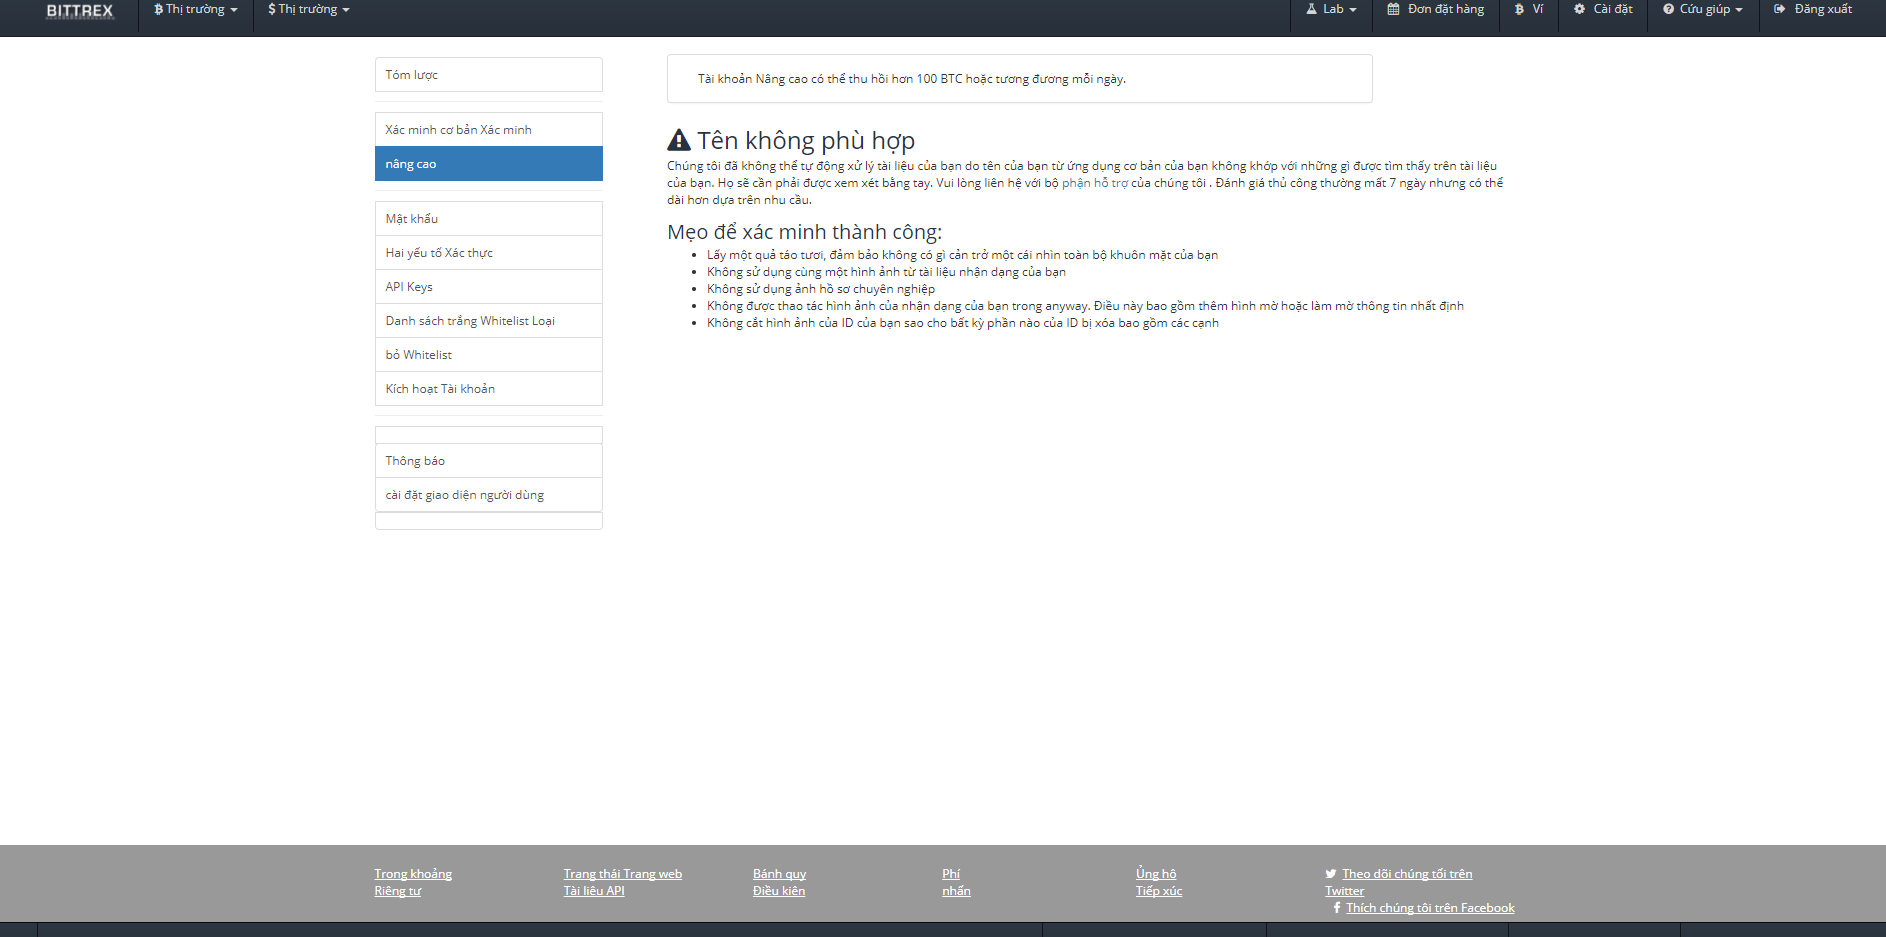Open the Ủng hộ footer link
The image size is (1886, 937).
pyautogui.click(x=1156, y=874)
